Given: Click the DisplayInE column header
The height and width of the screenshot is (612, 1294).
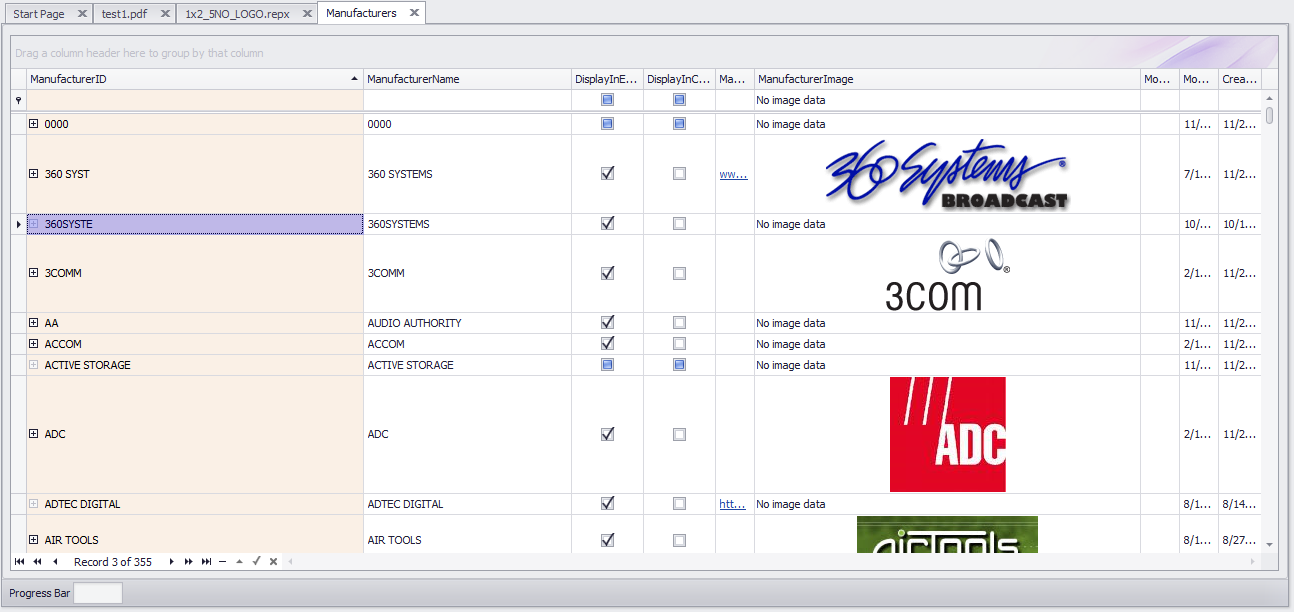Looking at the screenshot, I should click(607, 79).
